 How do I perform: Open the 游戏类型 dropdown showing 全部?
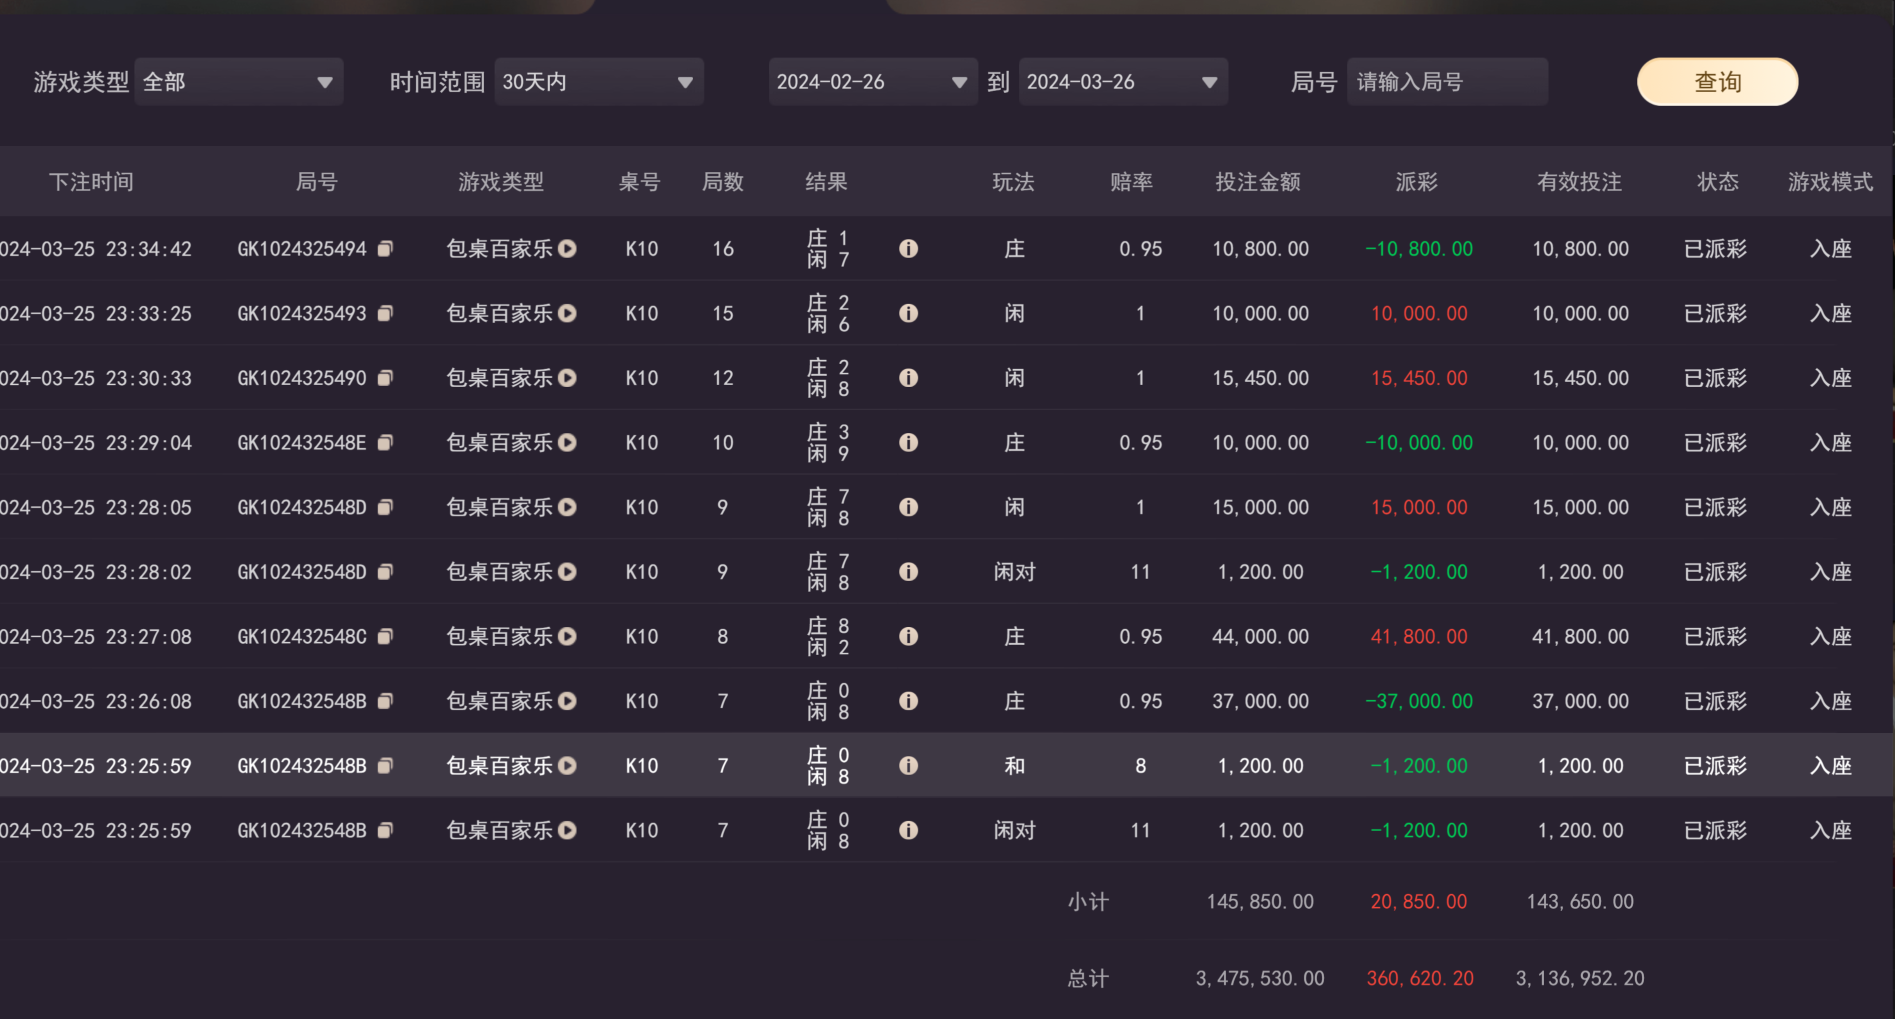pos(238,82)
